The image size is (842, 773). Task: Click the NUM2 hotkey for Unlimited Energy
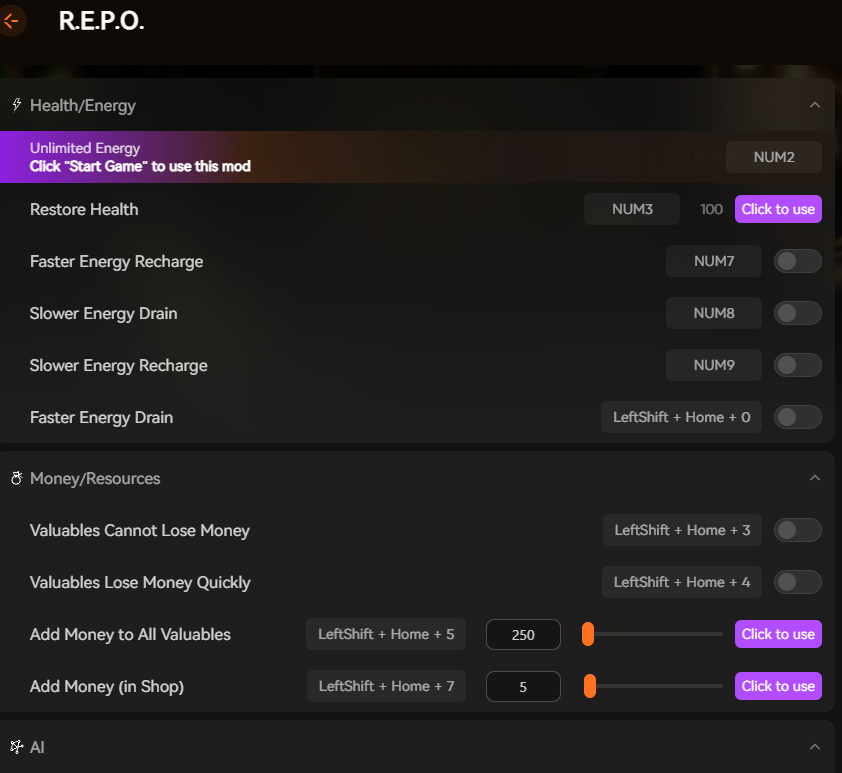pos(774,157)
